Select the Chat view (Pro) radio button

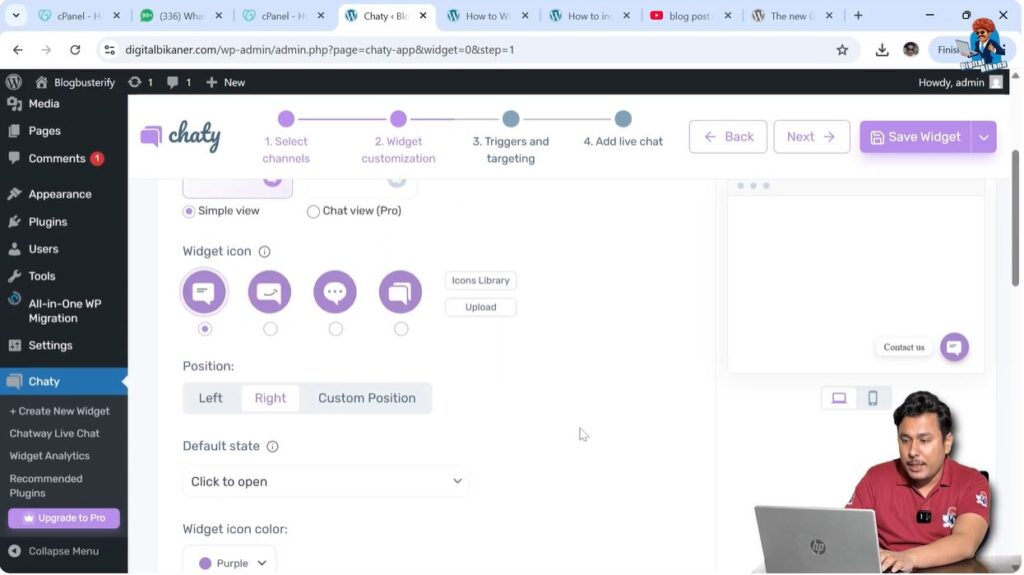[313, 211]
